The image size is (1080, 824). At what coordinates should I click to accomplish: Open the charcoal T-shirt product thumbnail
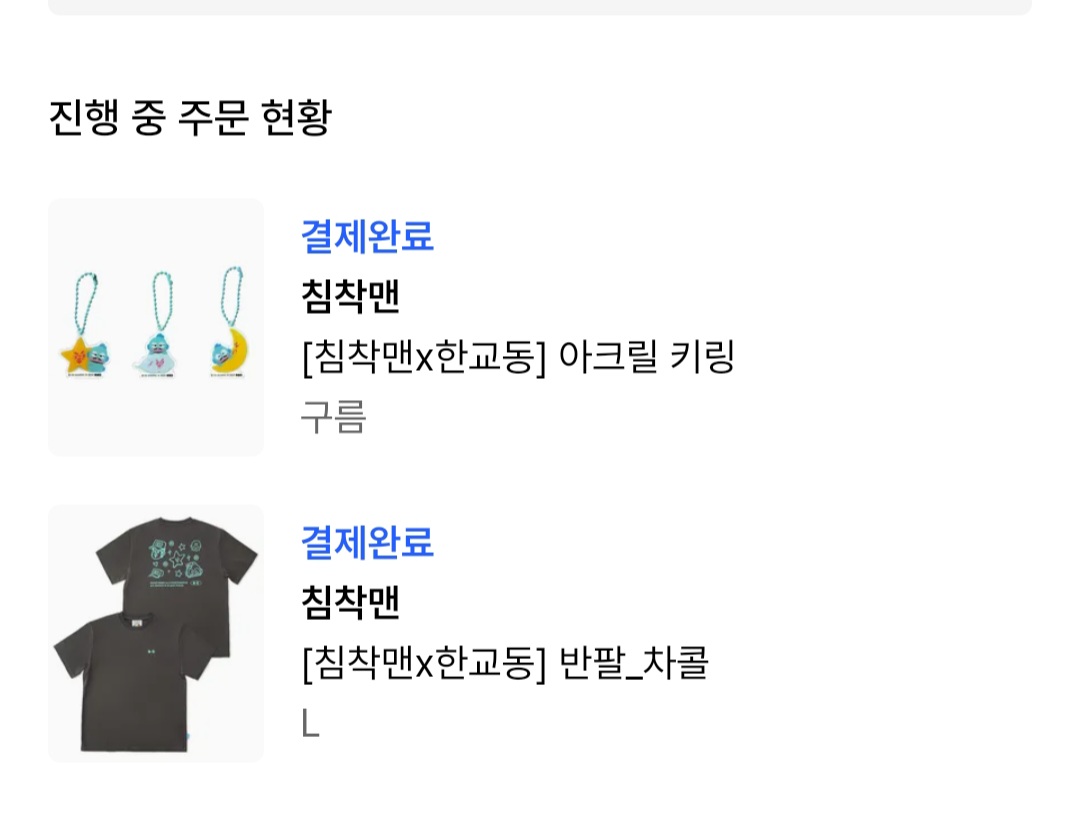pyautogui.click(x=156, y=633)
